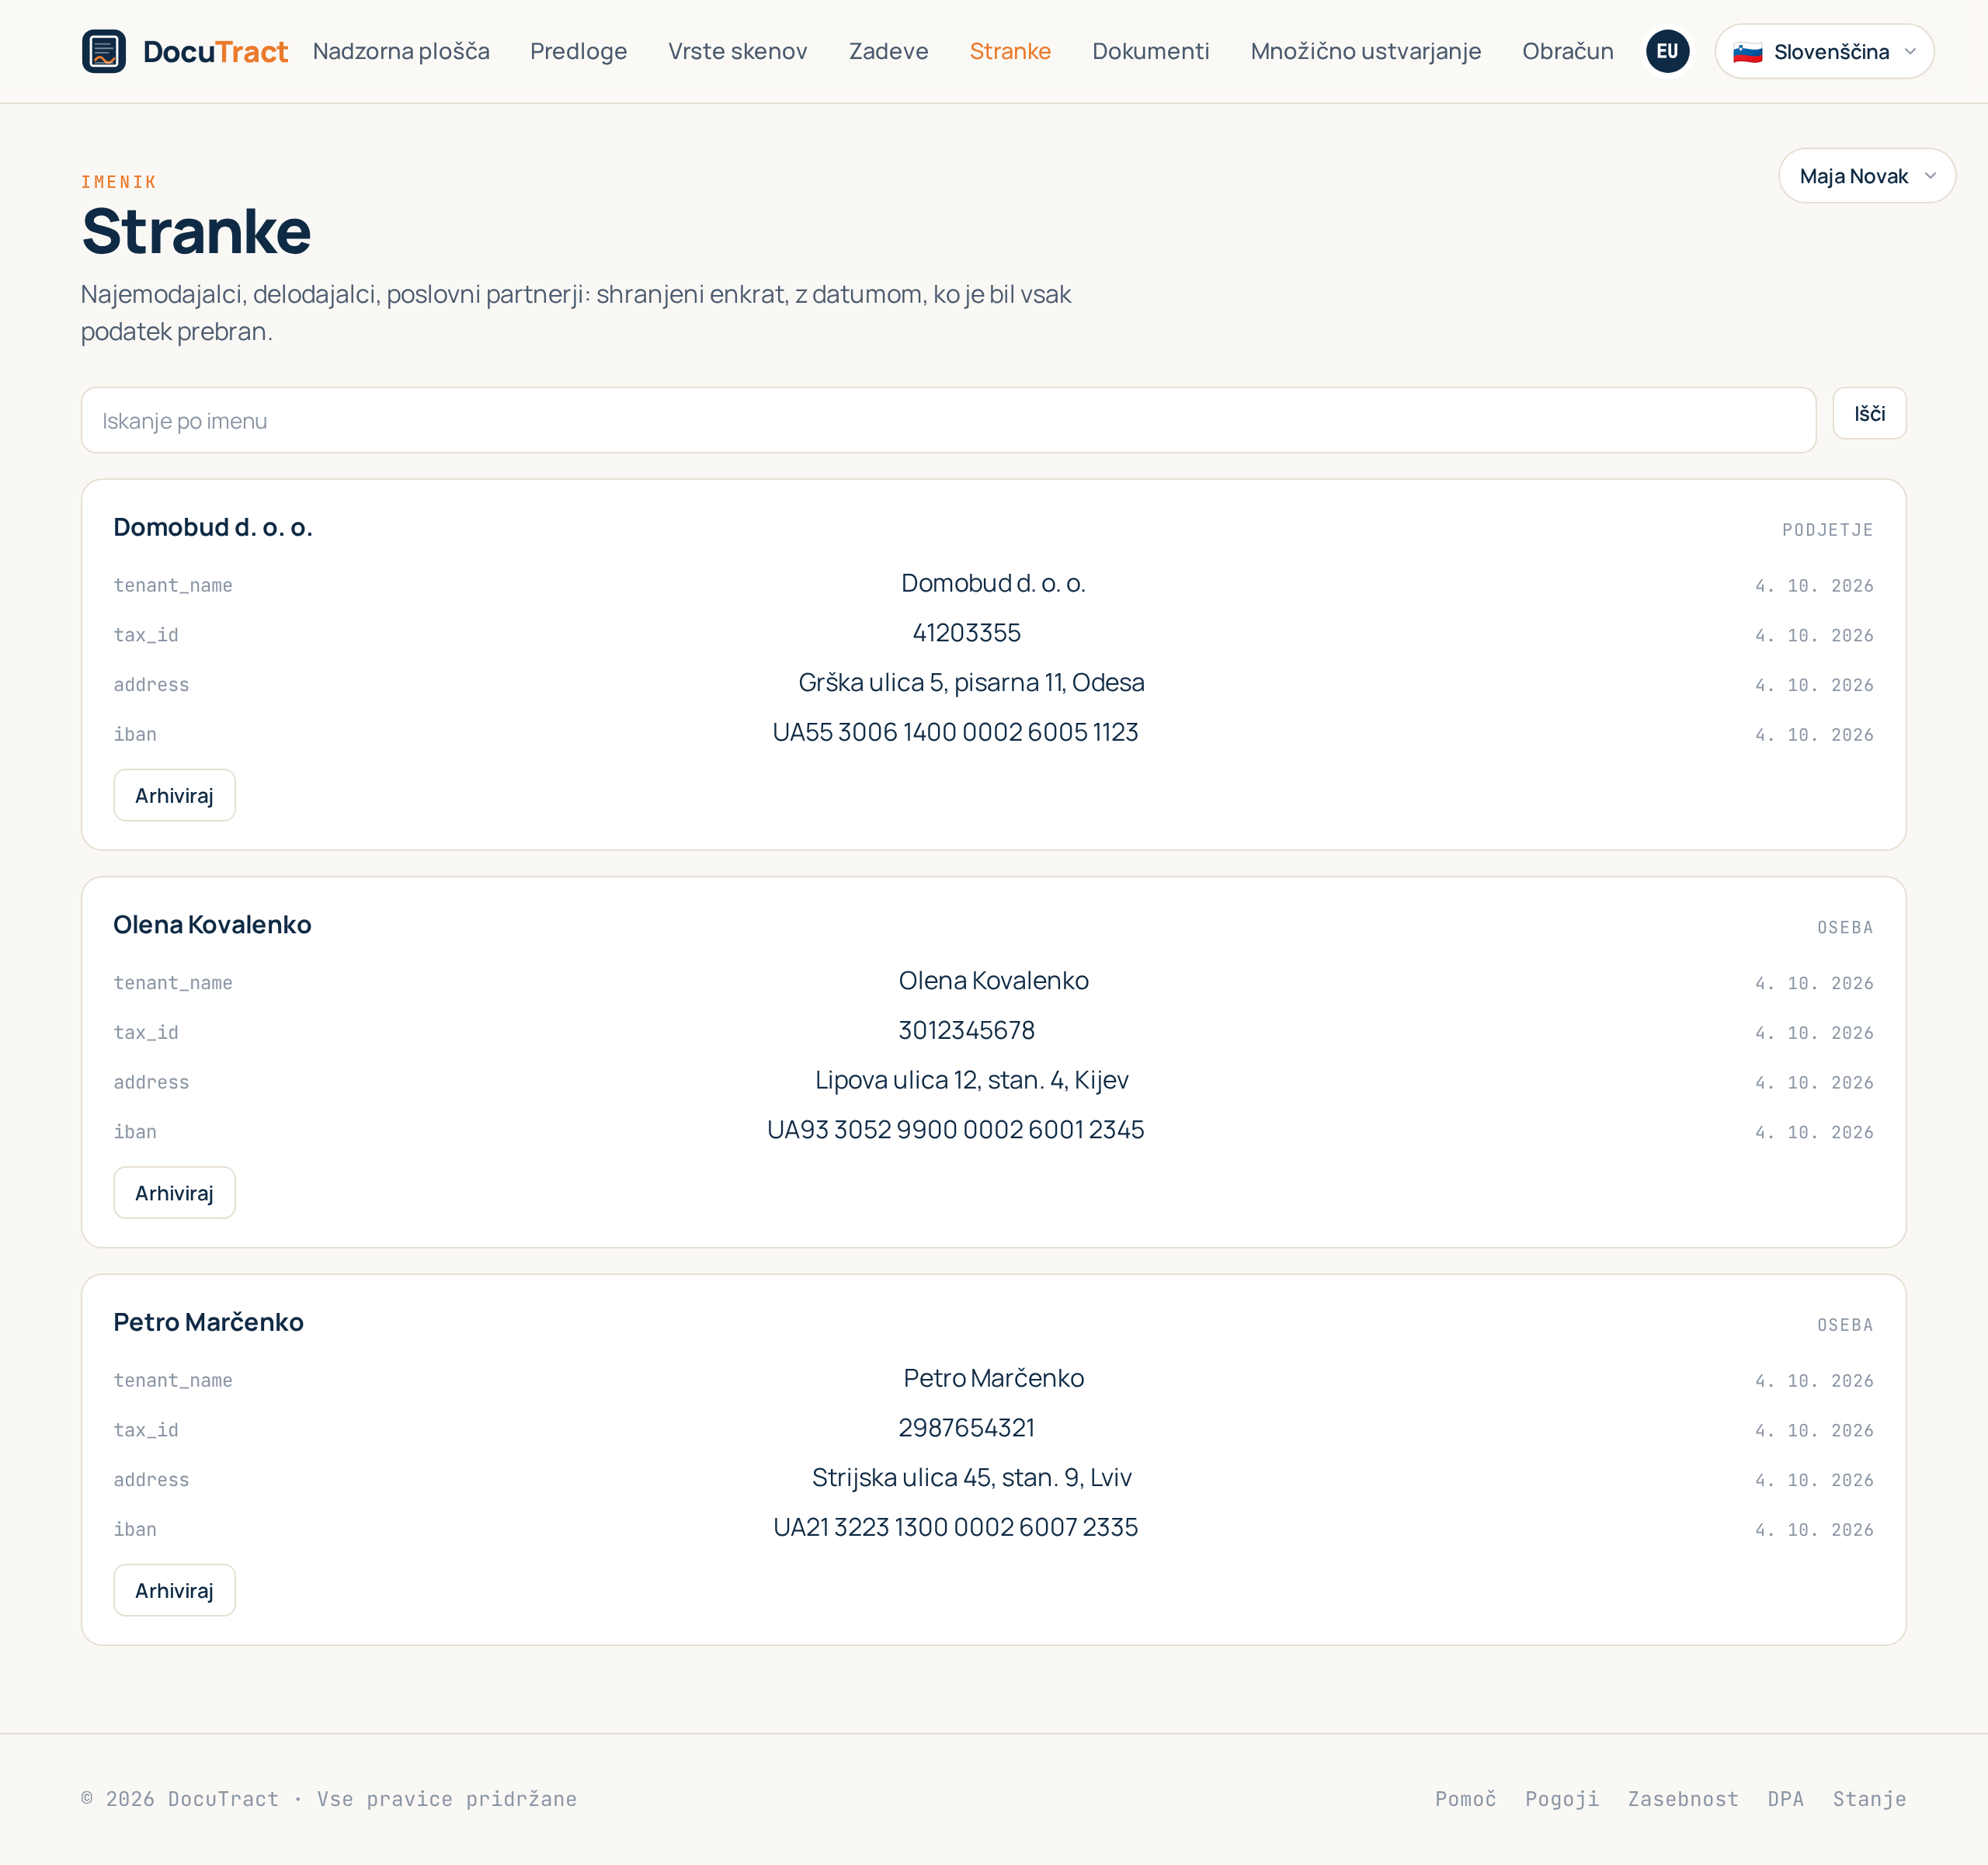
Task: Click the Išči search button
Action: coord(1869,413)
